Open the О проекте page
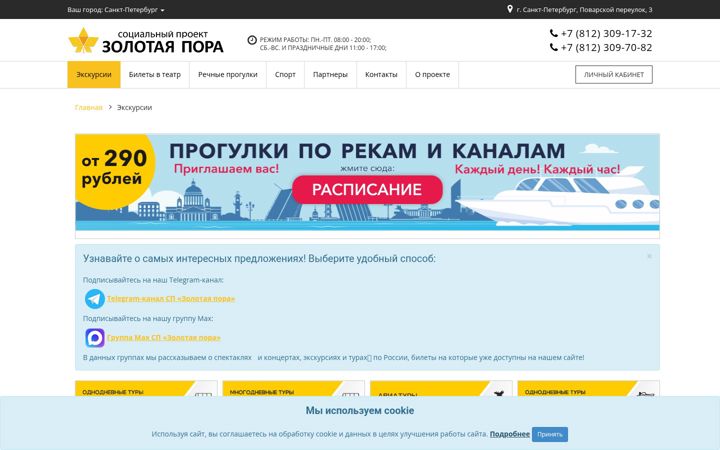This screenshot has width=720, height=450. point(433,74)
